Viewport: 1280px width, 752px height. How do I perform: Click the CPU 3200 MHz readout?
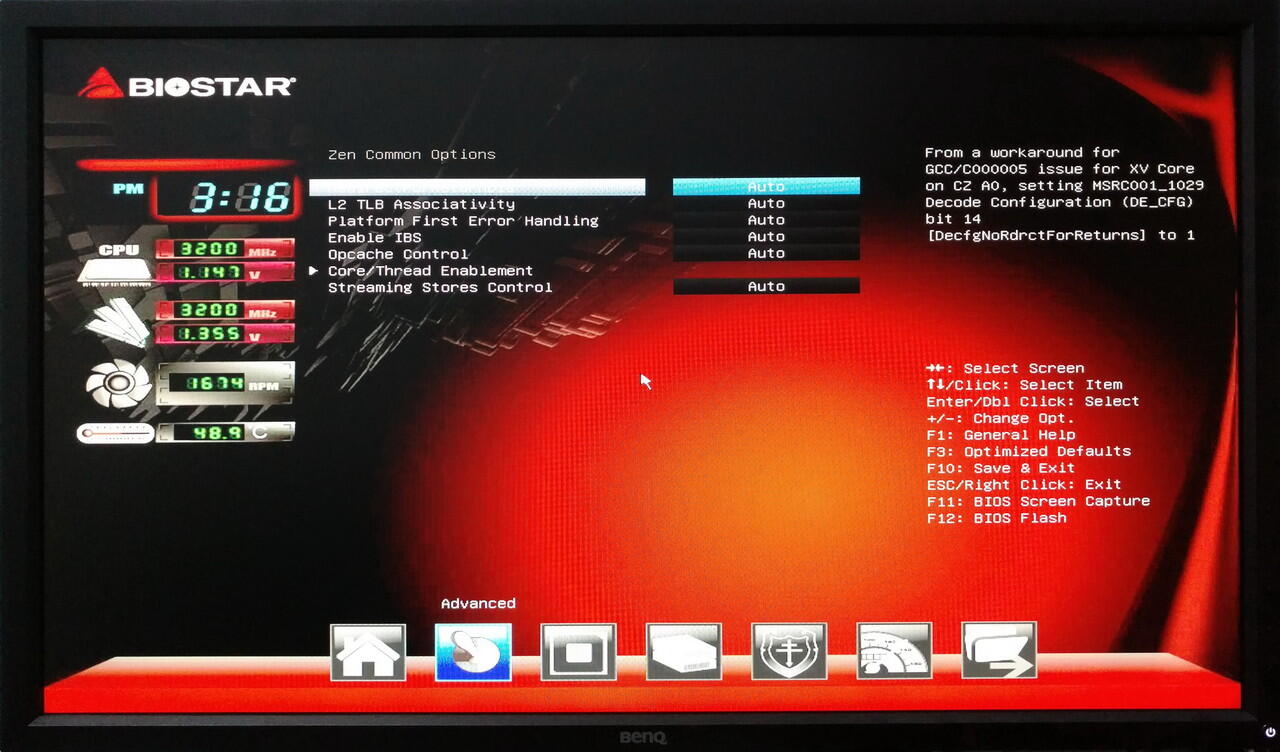[x=225, y=249]
